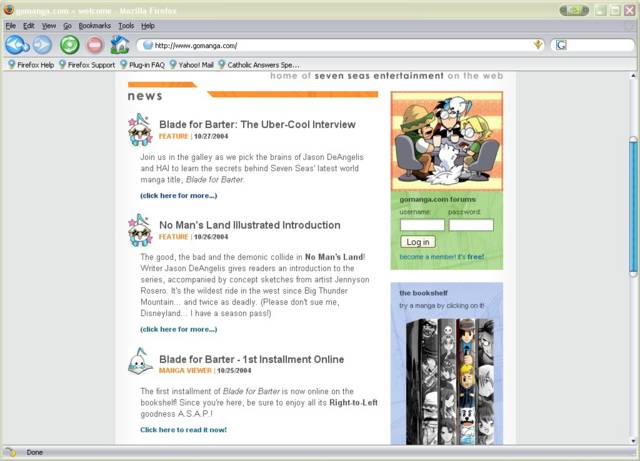Viewport: 640px width, 461px height.
Task: Click the FEATURE tag dated 10/27/2004
Action: coord(173,136)
